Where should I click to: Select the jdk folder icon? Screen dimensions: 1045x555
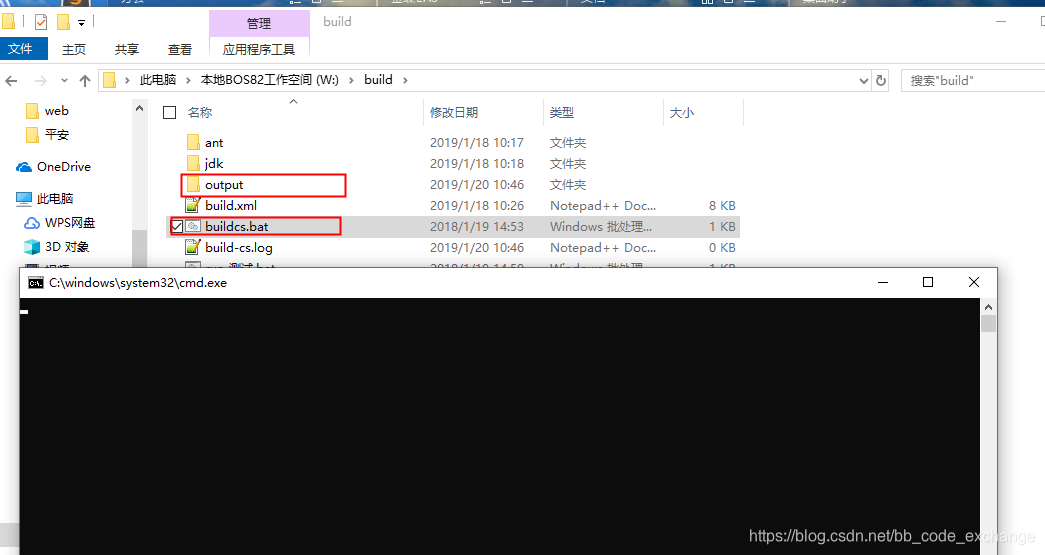(193, 163)
